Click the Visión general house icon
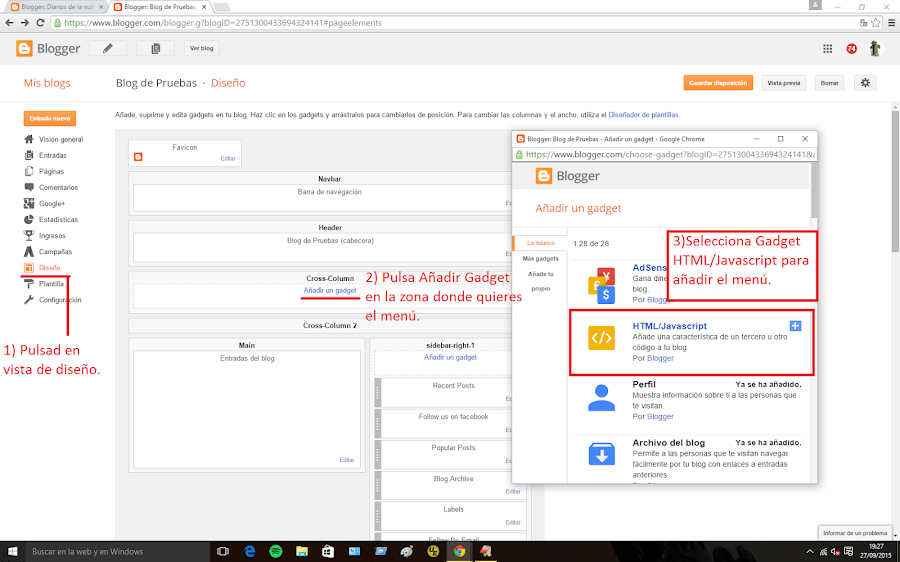900x562 pixels. pos(29,139)
